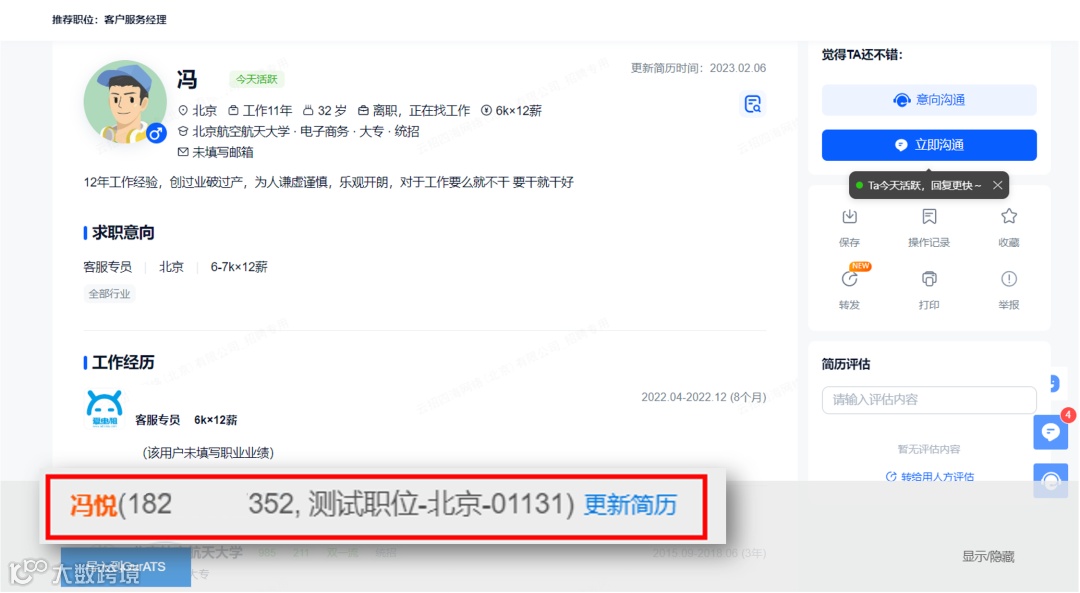Click 更新简历 link in highlighted bar
This screenshot has height=593, width=1080.
(630, 505)
